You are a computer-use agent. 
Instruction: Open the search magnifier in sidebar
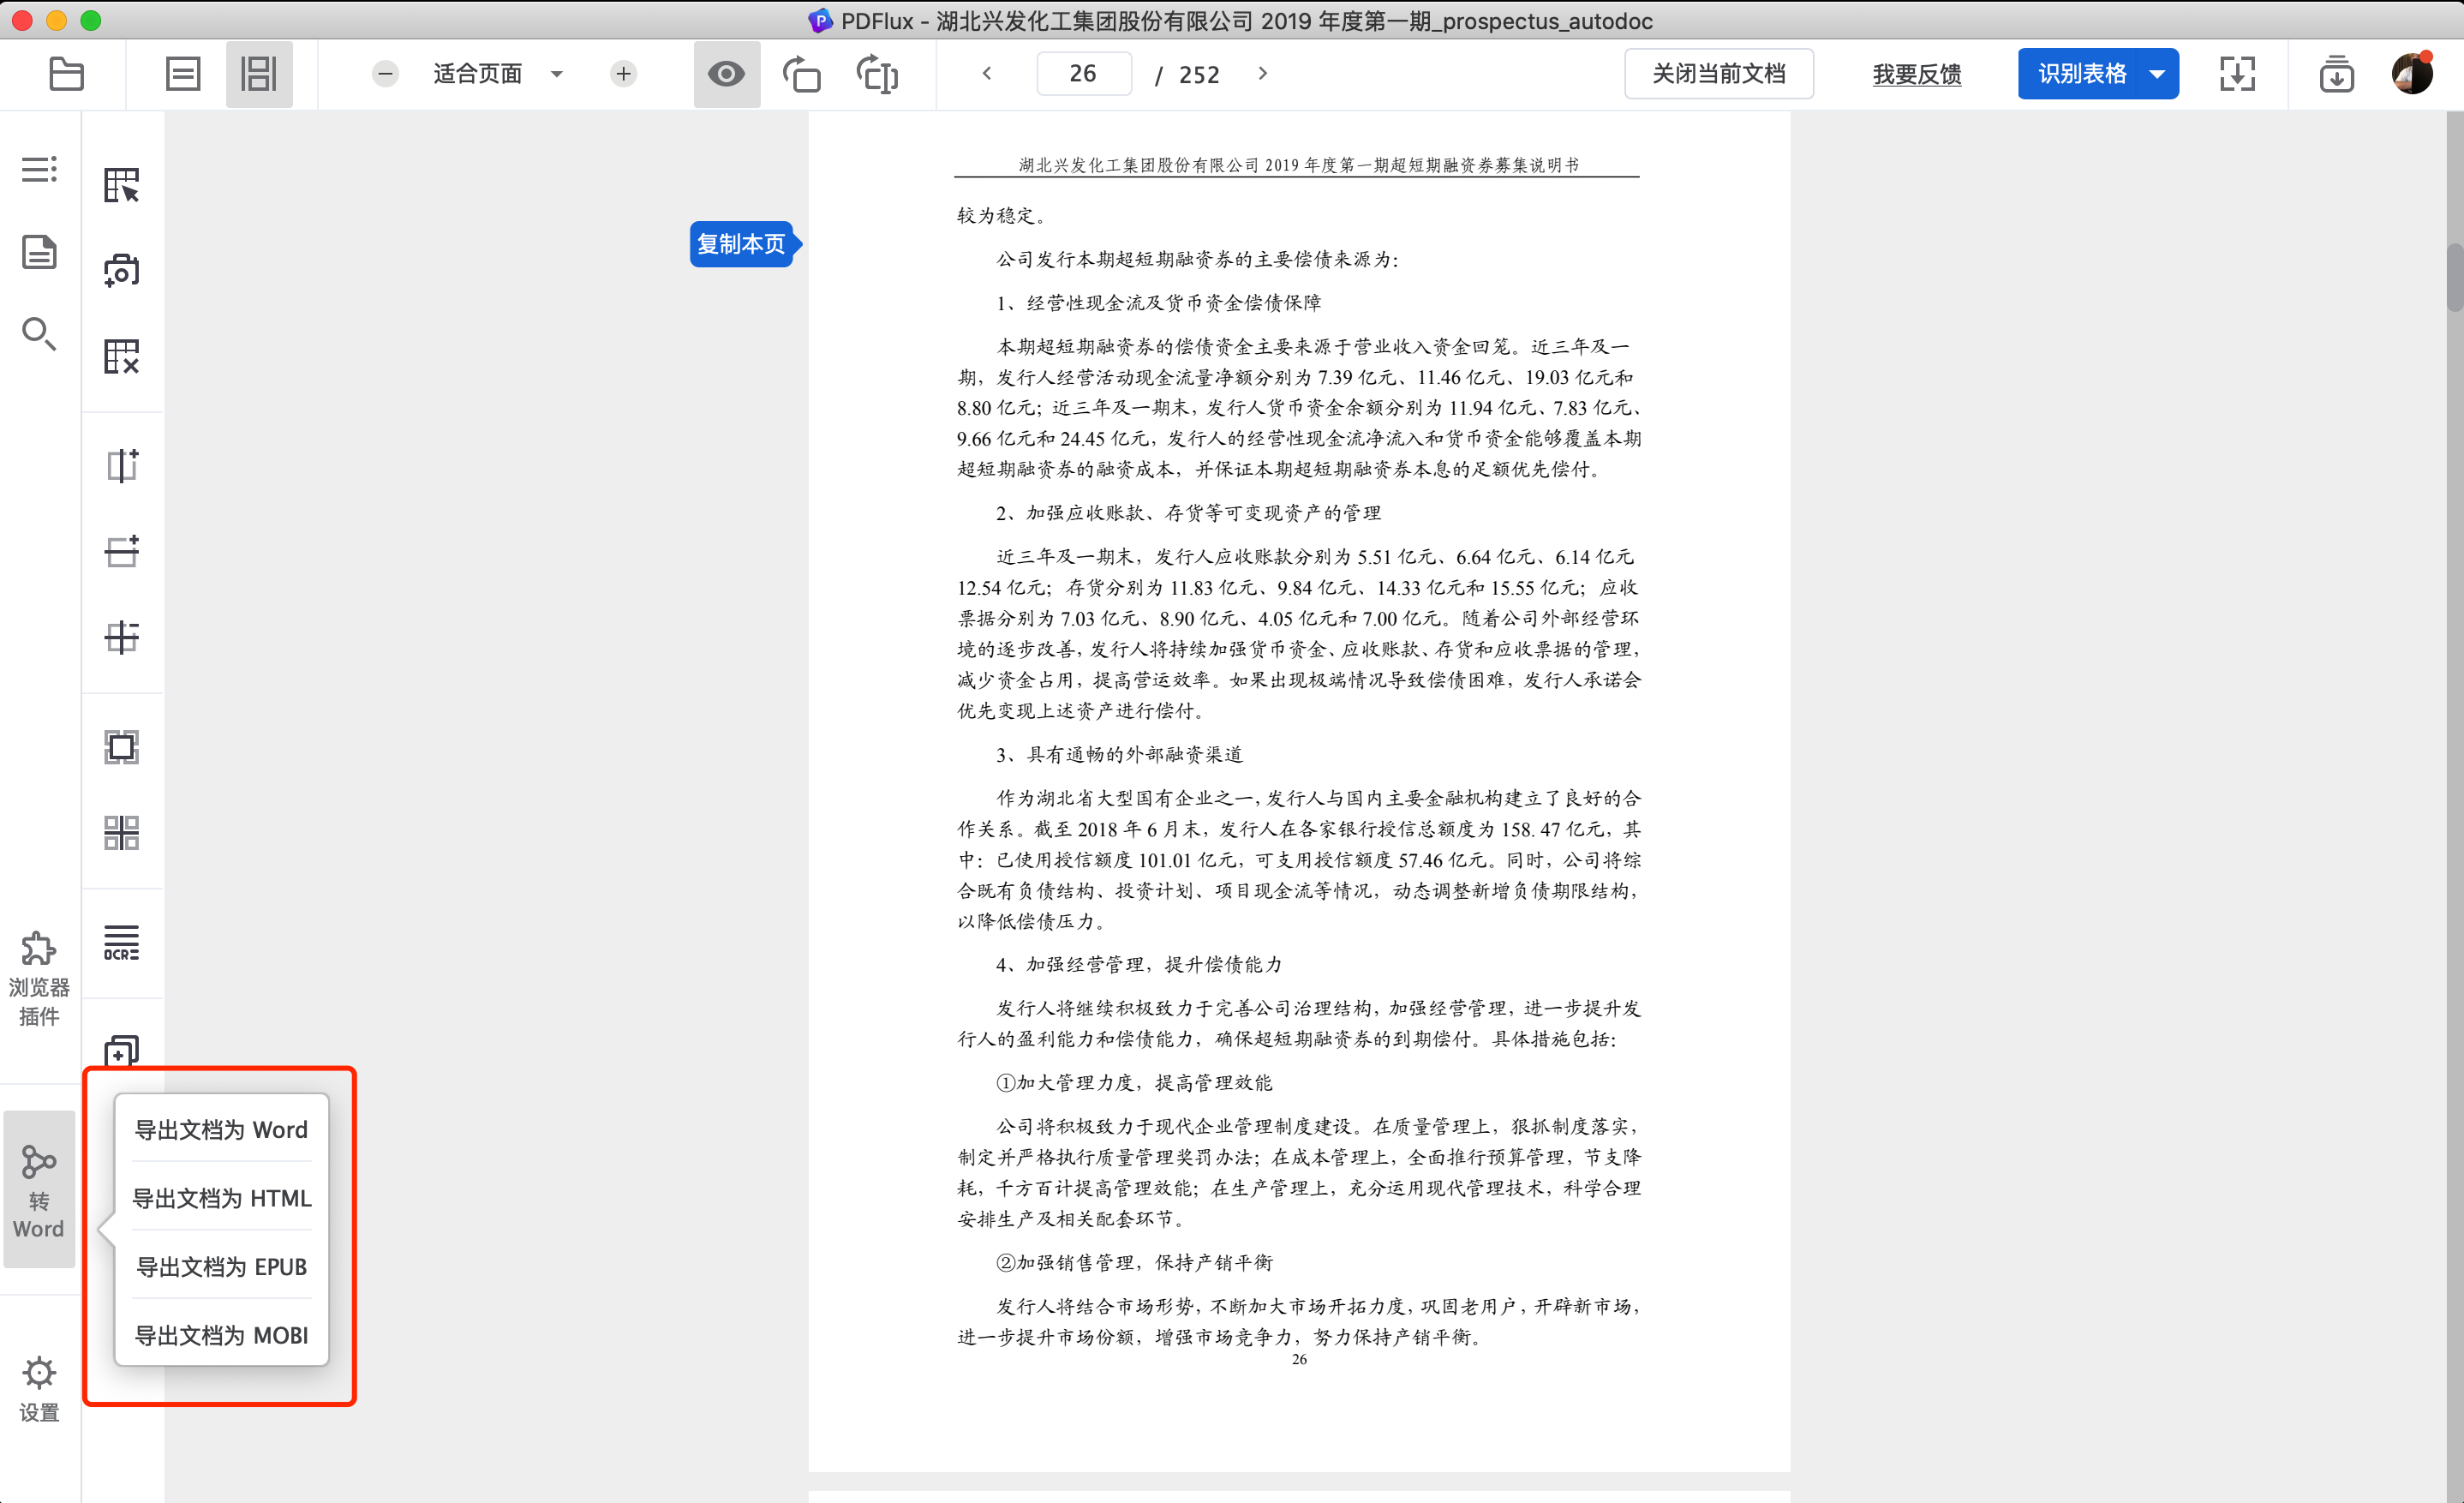[39, 334]
